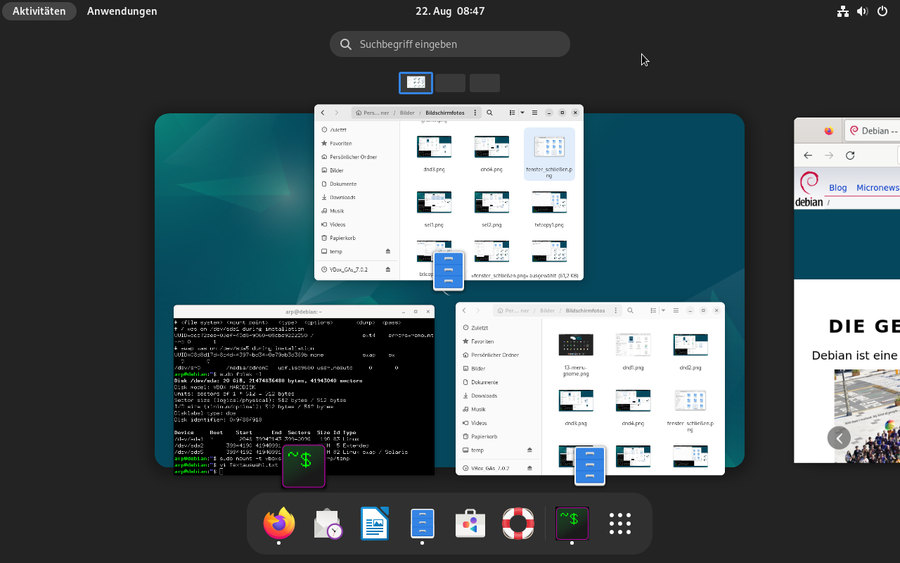
Task: Click search icon in the bottom Files window
Action: click(x=630, y=310)
